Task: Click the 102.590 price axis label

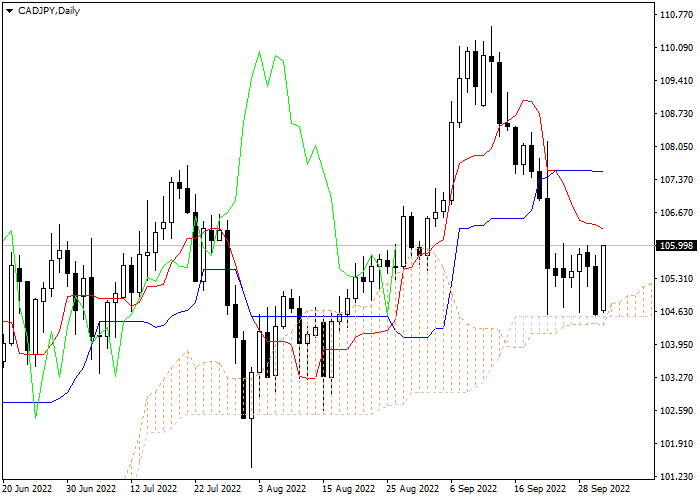Action: point(678,411)
